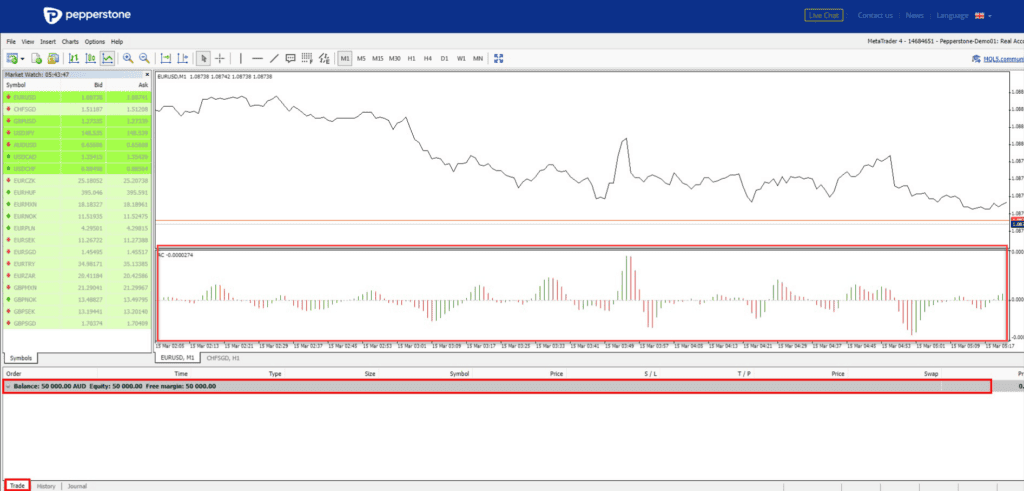Switch to the History tab
The height and width of the screenshot is (491, 1024).
[46, 486]
